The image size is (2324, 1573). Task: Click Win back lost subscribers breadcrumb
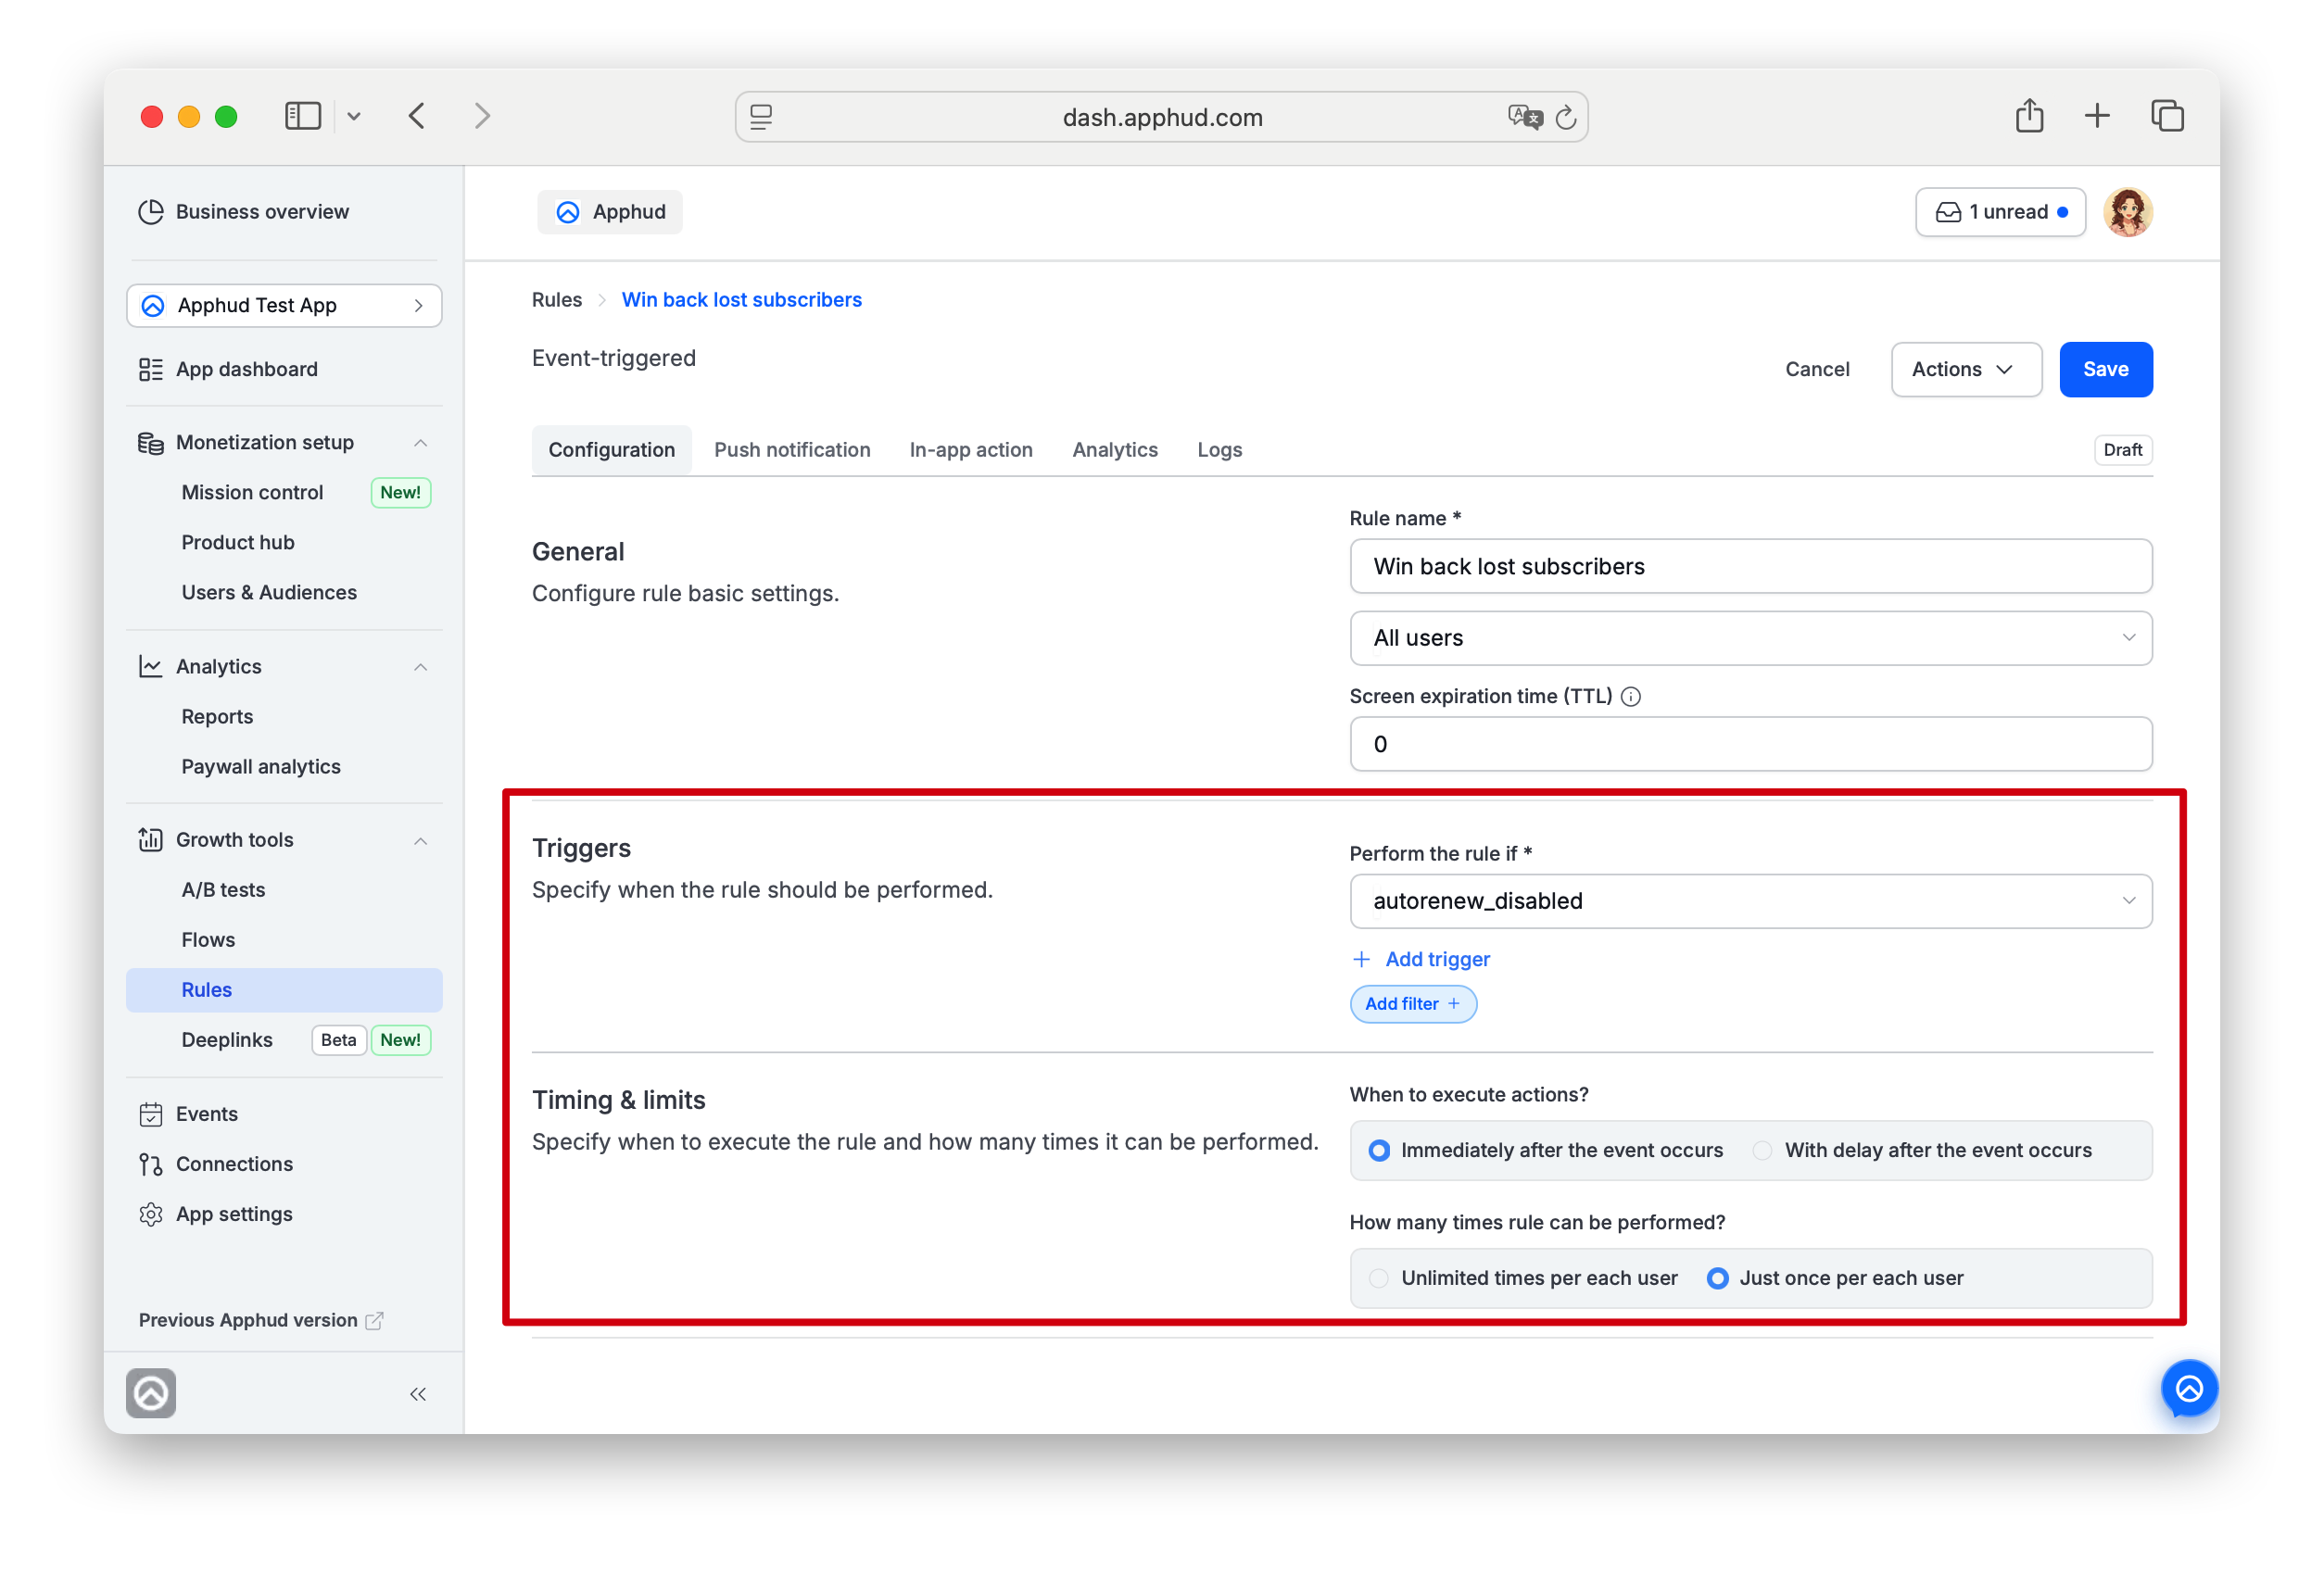click(x=741, y=300)
